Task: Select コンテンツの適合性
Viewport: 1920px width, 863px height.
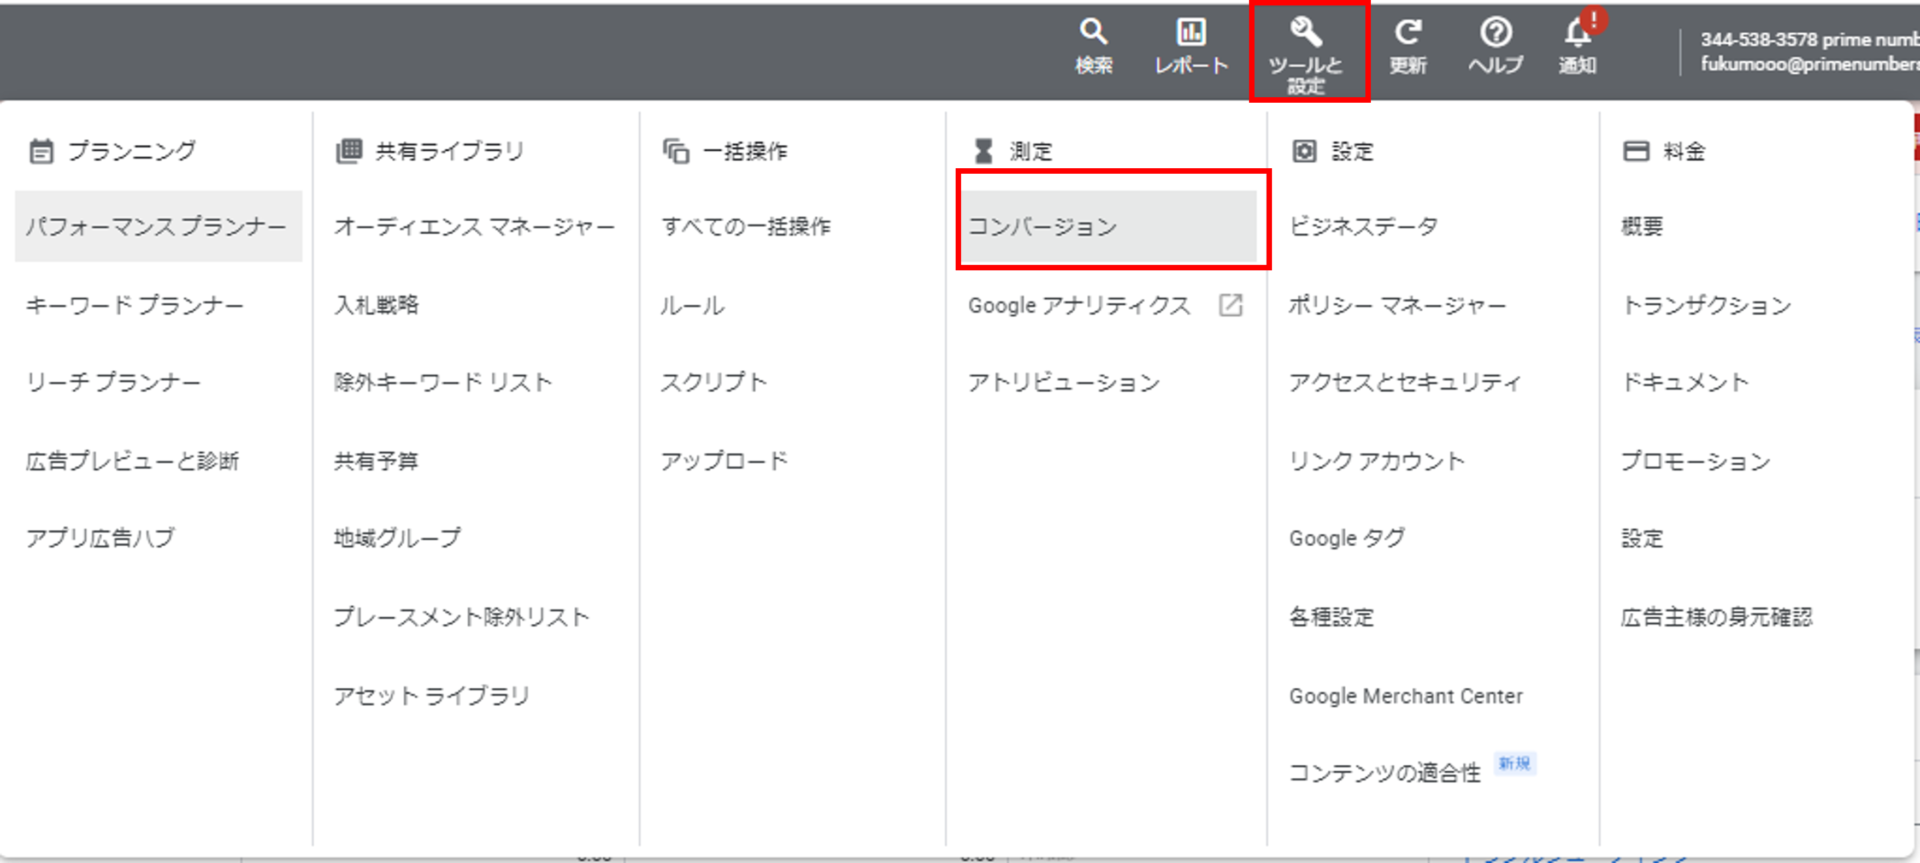Action: 1385,773
